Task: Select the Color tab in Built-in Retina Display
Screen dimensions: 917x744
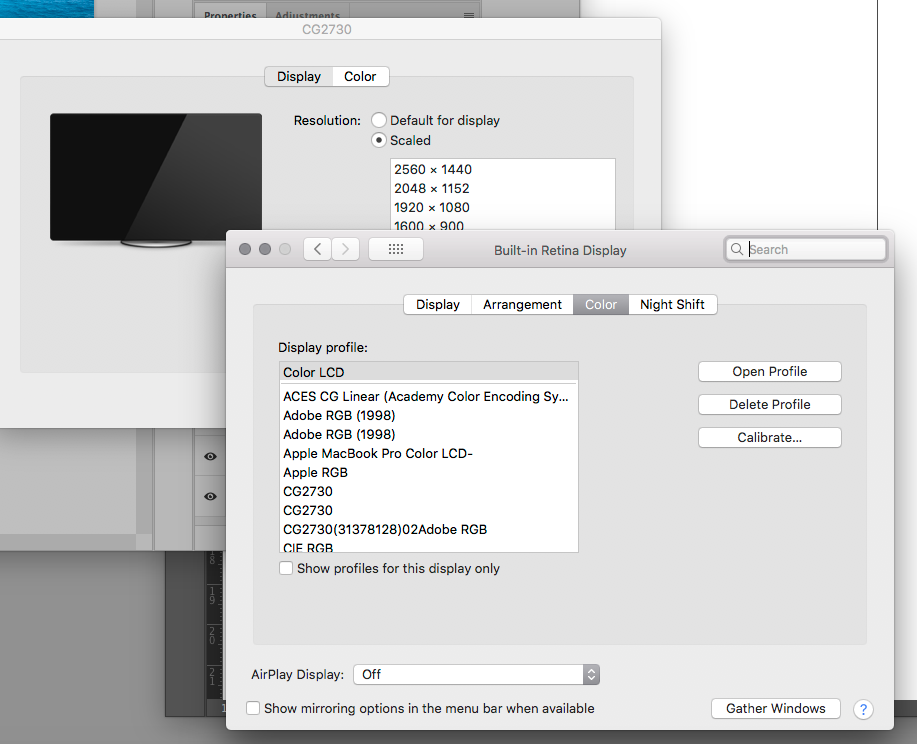Action: click(x=601, y=305)
